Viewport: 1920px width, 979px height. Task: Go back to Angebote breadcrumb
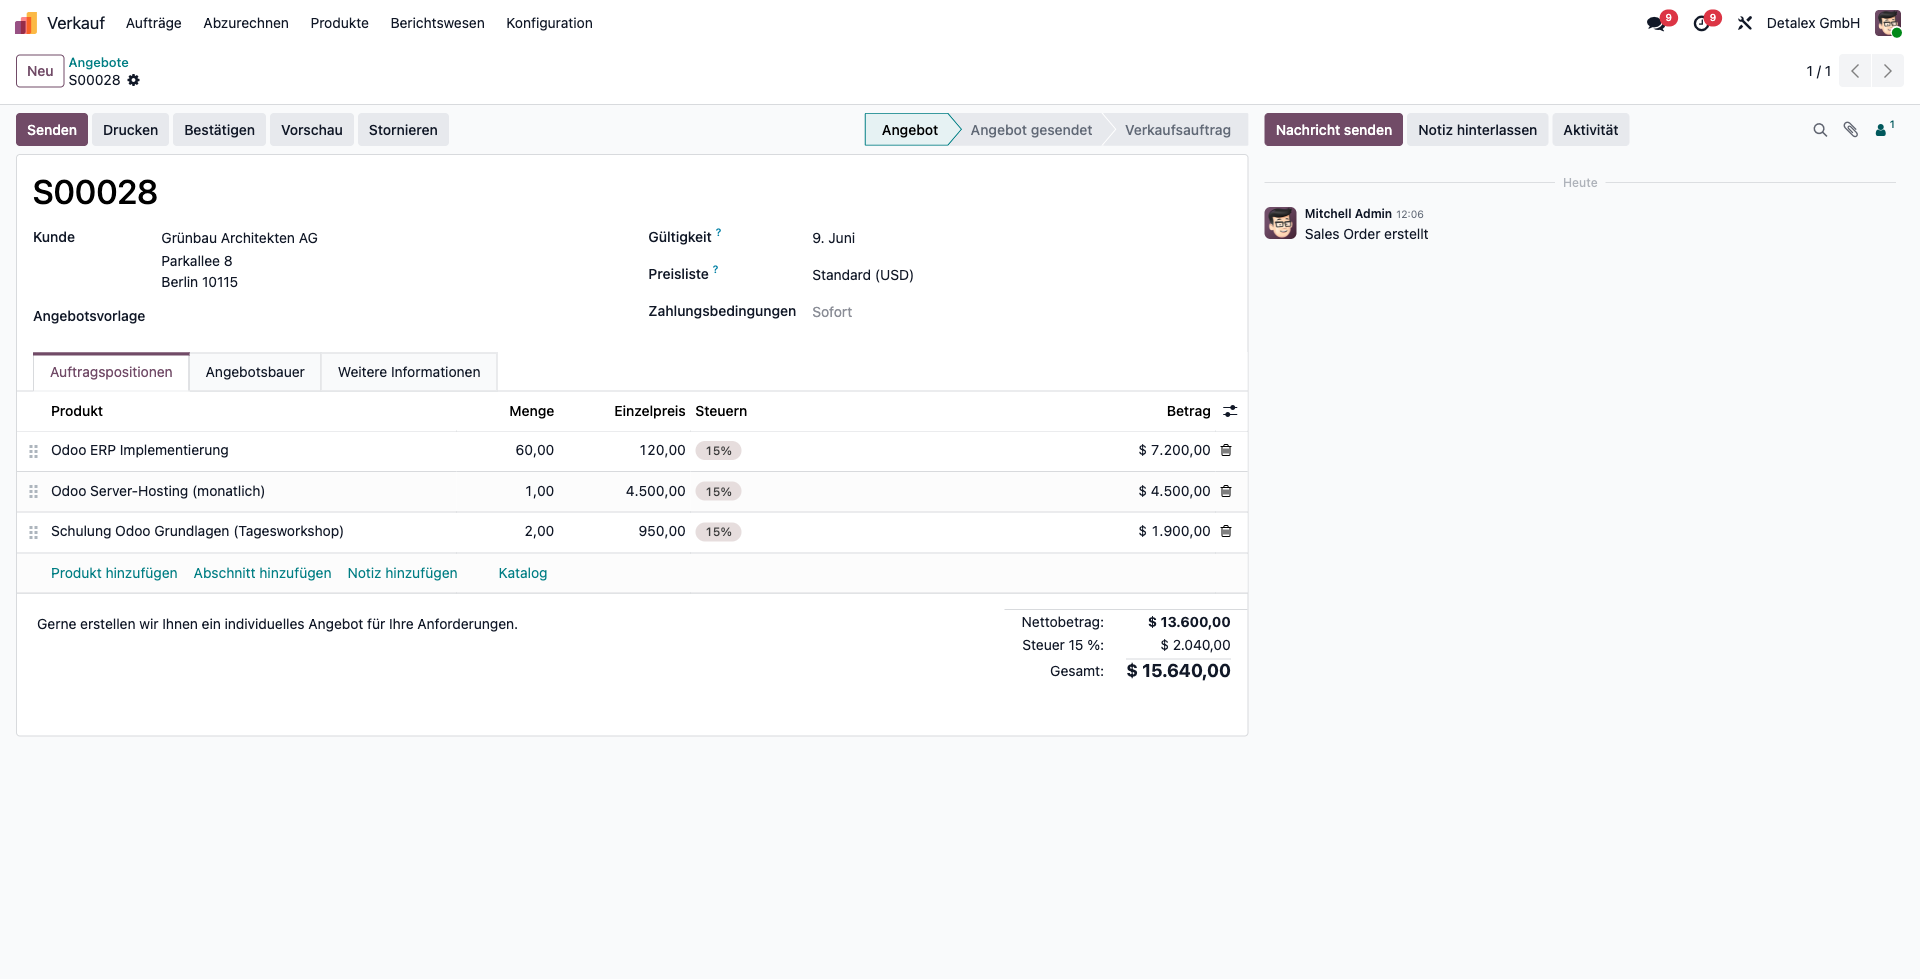click(98, 62)
